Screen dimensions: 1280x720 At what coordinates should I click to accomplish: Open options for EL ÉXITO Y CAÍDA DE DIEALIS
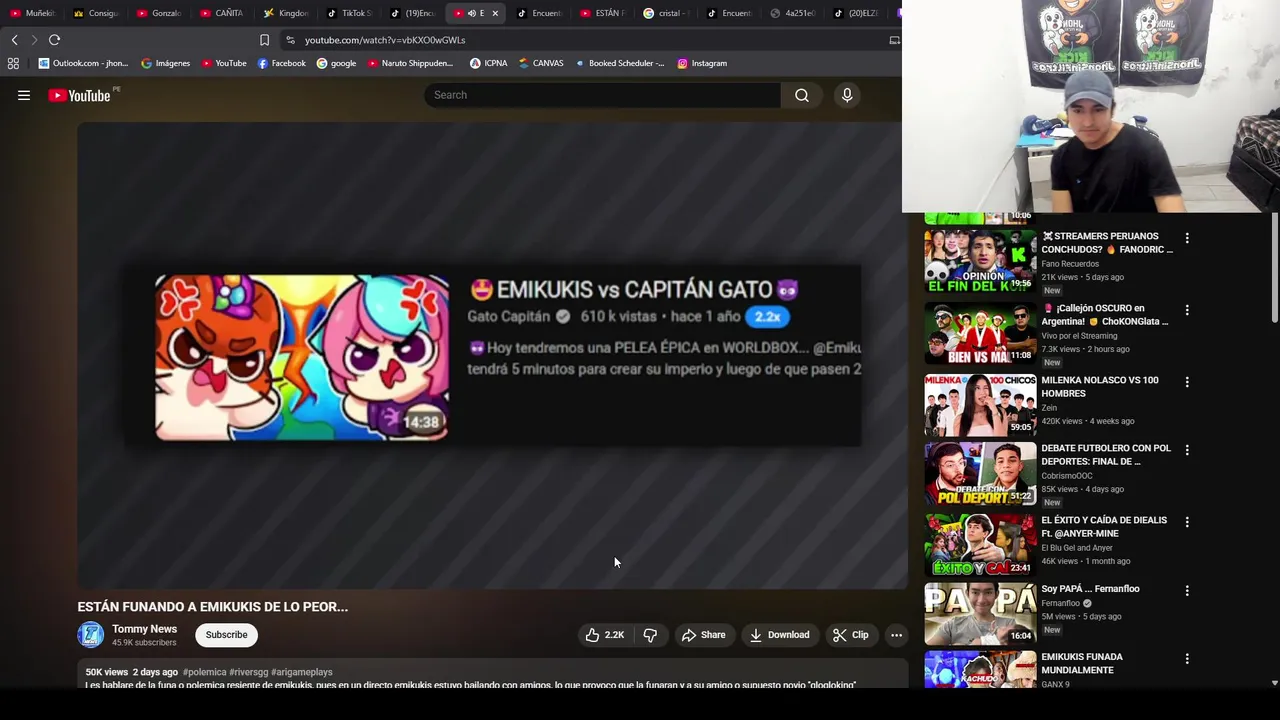1187,522
